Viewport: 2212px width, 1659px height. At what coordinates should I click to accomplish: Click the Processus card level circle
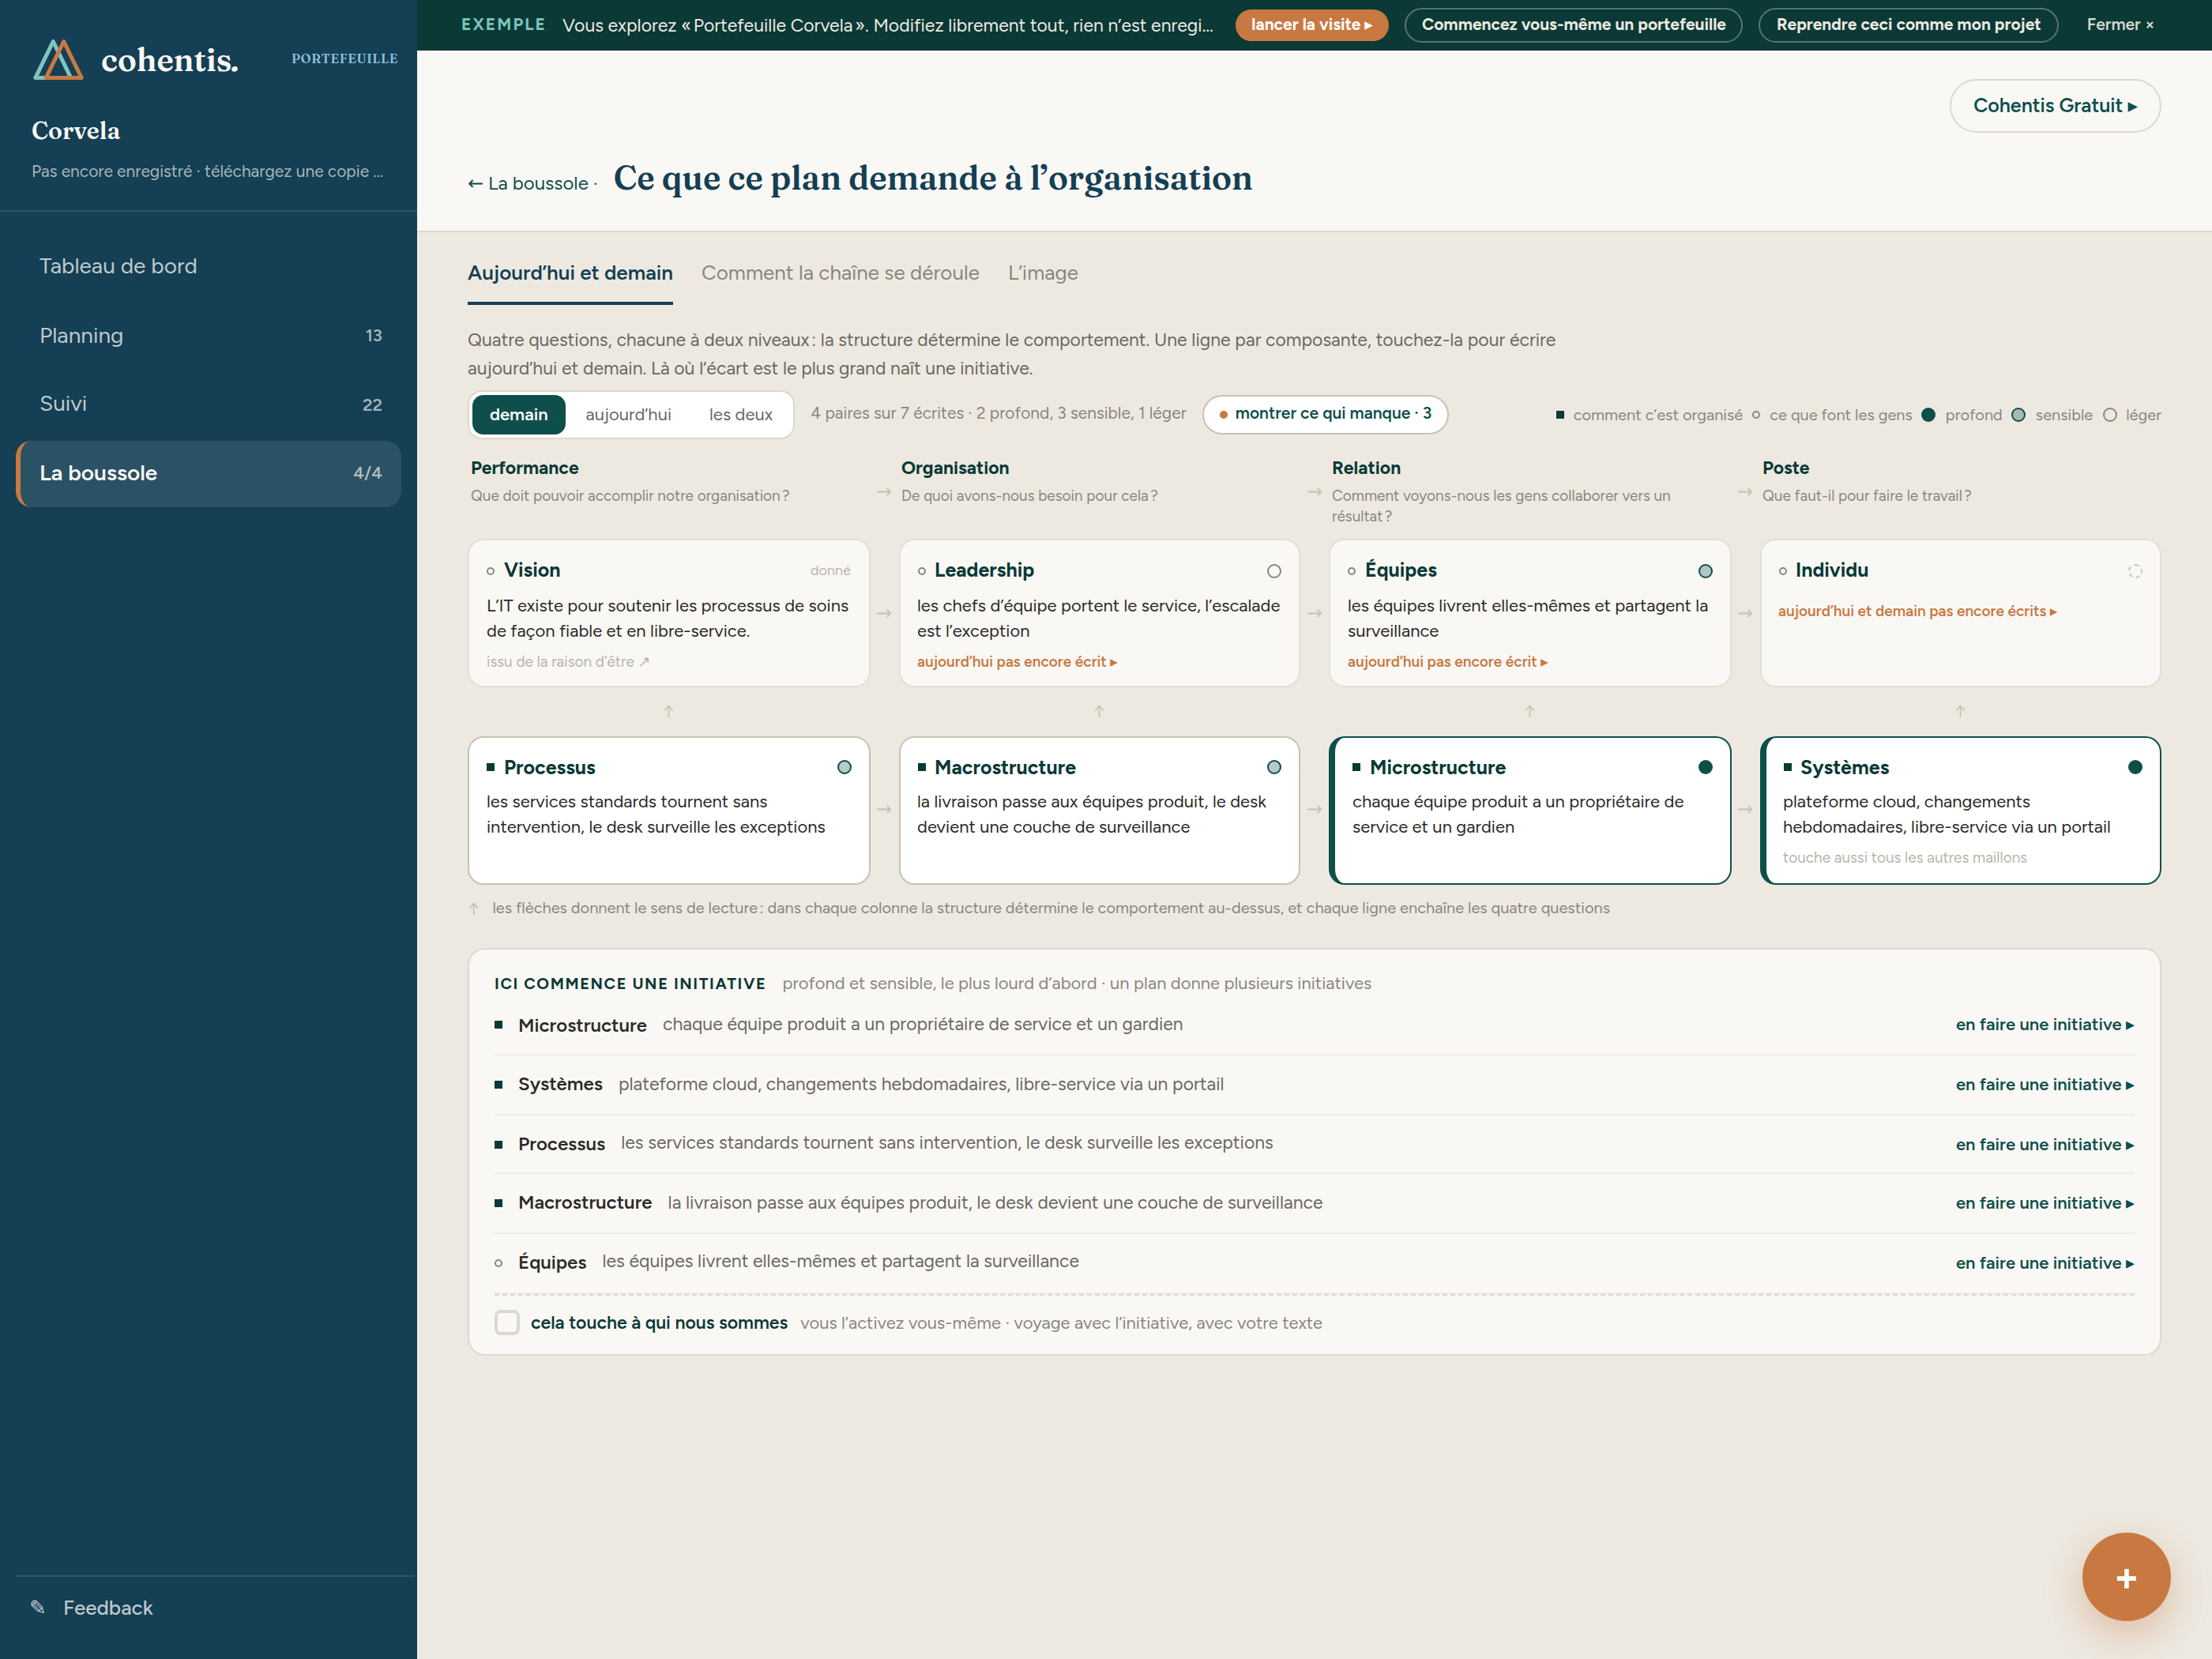(844, 767)
